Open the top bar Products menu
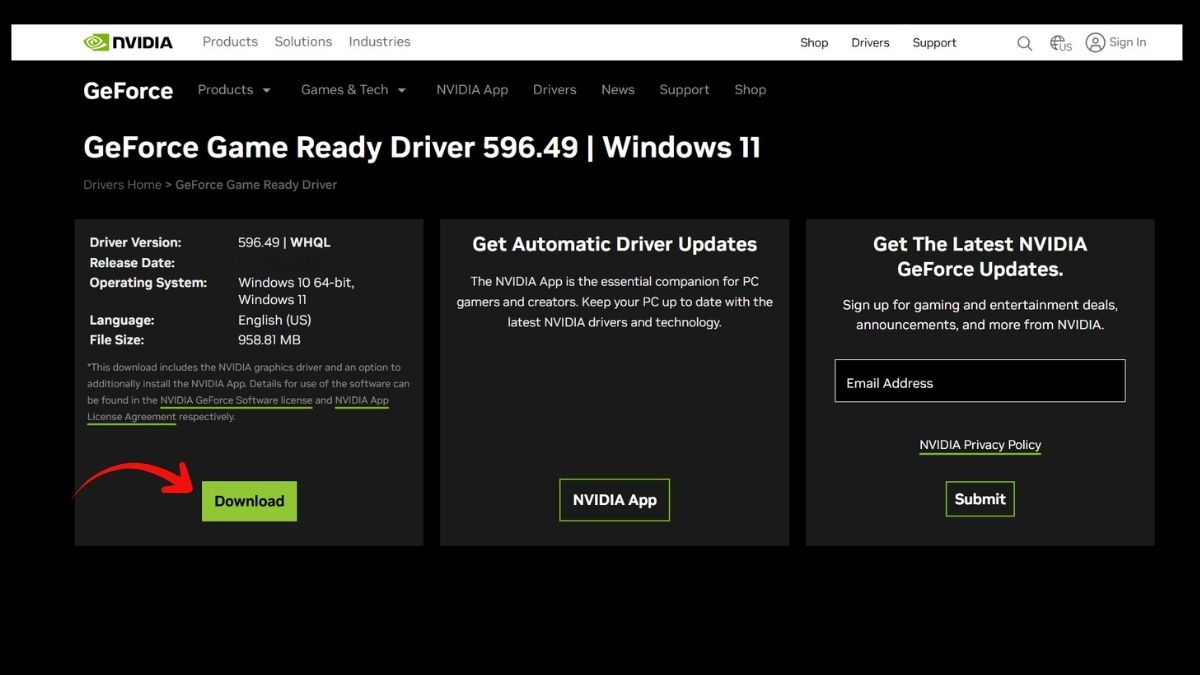Image resolution: width=1200 pixels, height=675 pixels. 230,42
